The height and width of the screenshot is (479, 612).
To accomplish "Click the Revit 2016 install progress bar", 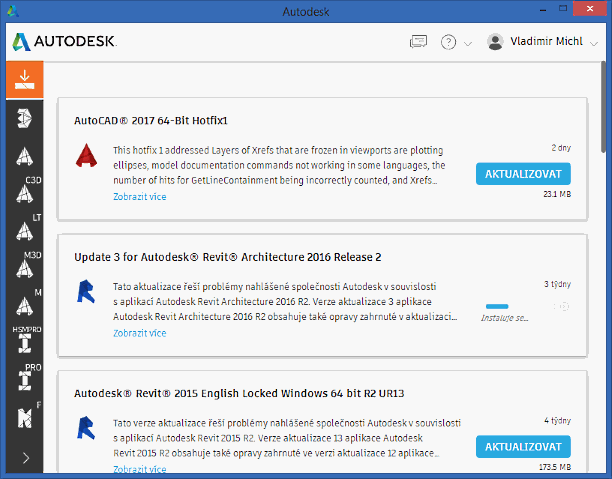I will click(497, 306).
